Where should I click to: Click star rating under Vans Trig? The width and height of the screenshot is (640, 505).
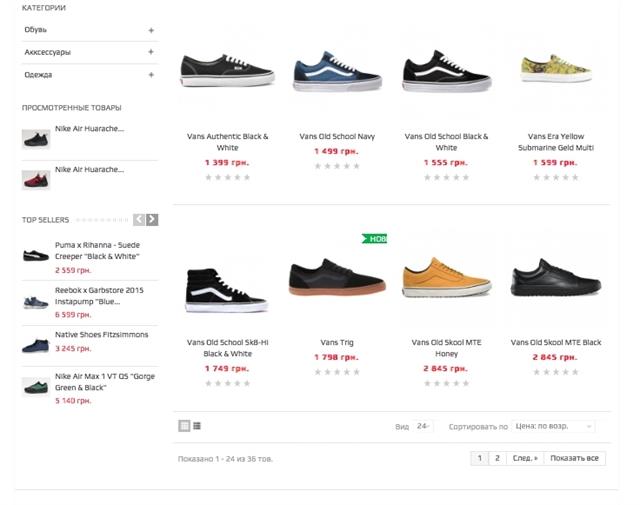(x=336, y=372)
